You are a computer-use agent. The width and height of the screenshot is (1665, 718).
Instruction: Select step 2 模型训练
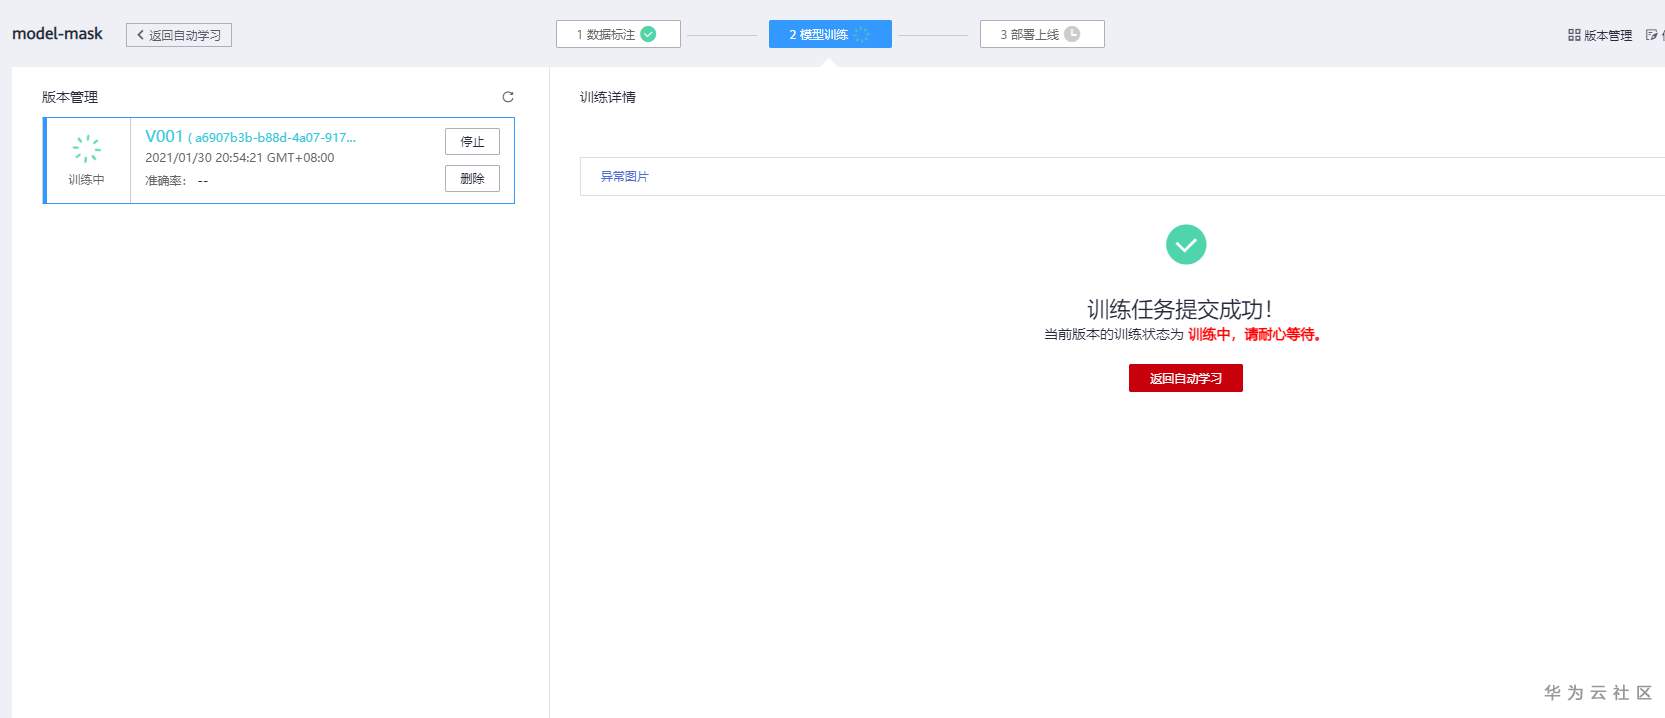830,34
